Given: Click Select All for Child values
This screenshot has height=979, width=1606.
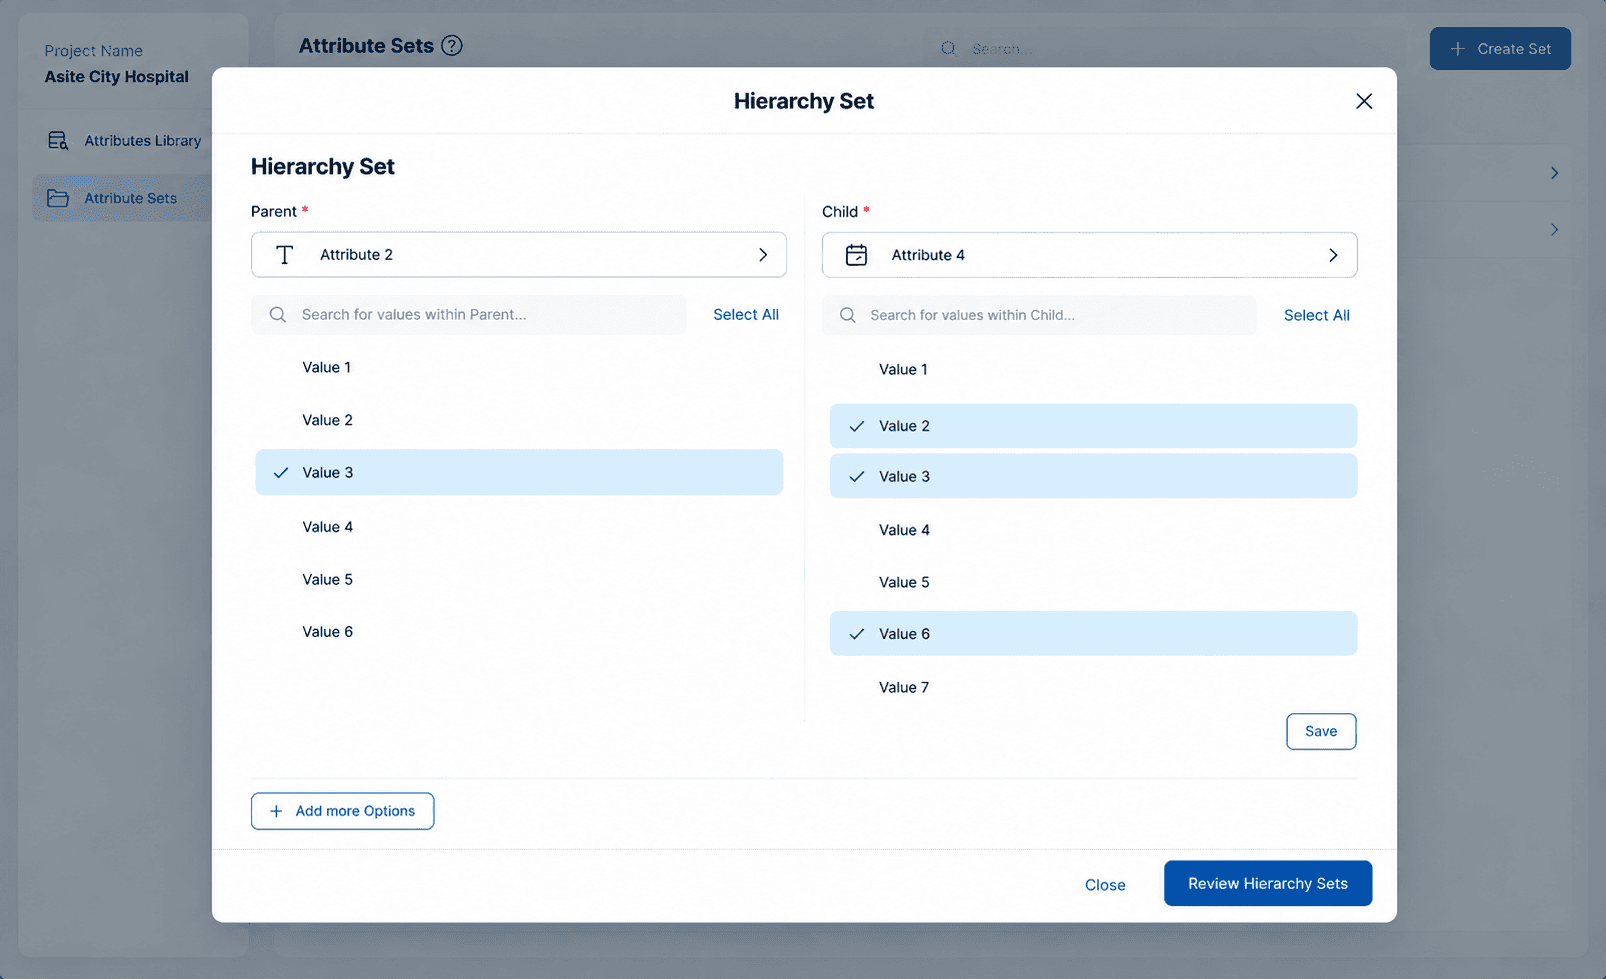Looking at the screenshot, I should 1316,315.
